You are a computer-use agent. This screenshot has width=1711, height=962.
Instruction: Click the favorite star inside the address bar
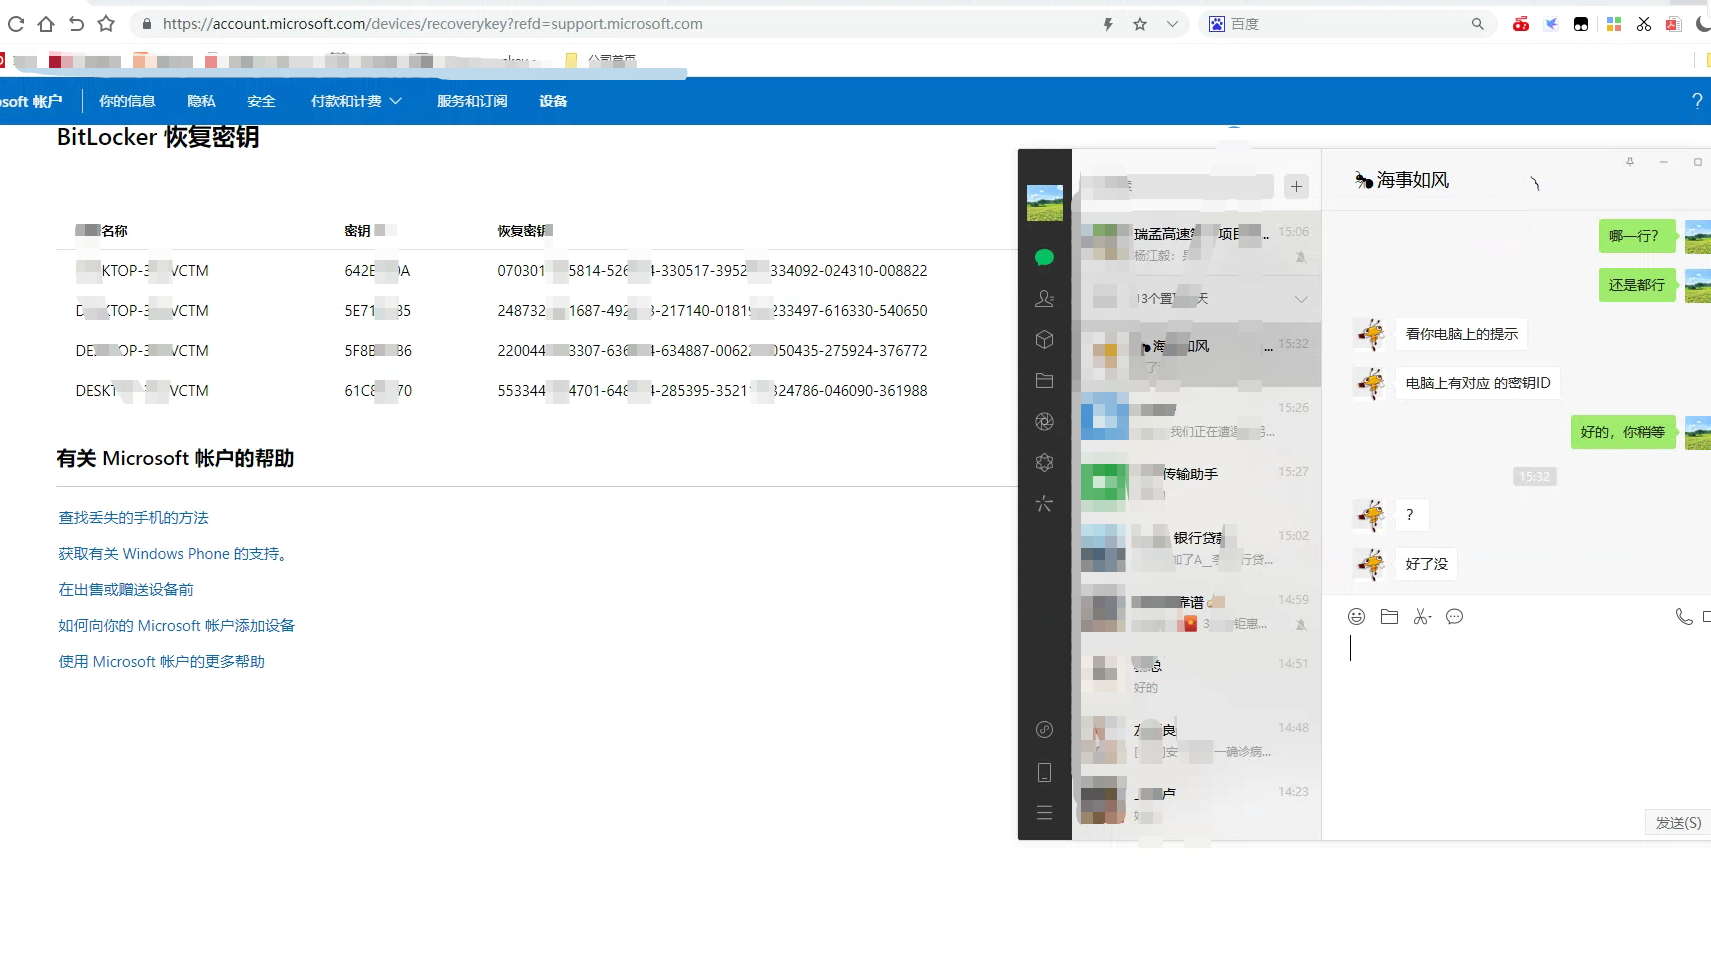[x=1140, y=24]
